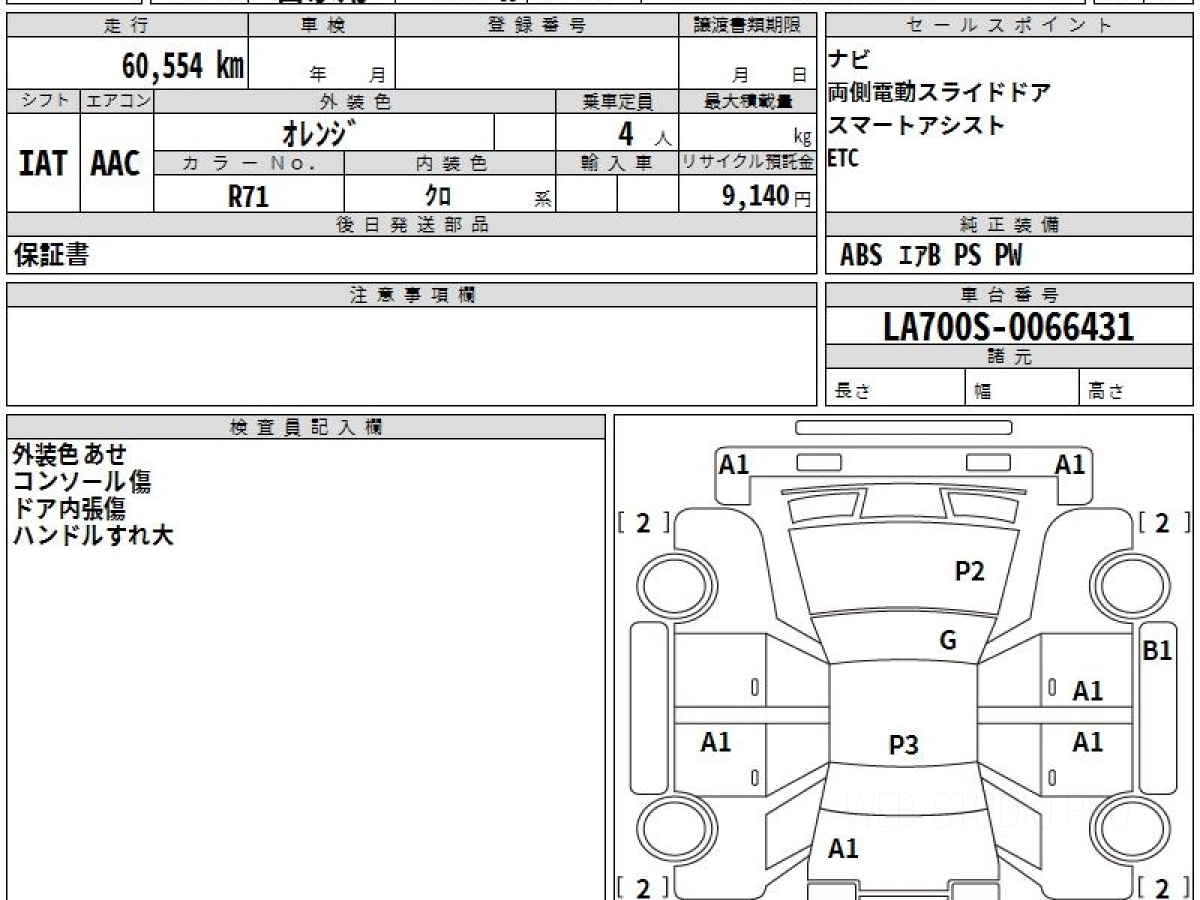
Task: Select the セールスポイント header
Action: [x=1009, y=26]
